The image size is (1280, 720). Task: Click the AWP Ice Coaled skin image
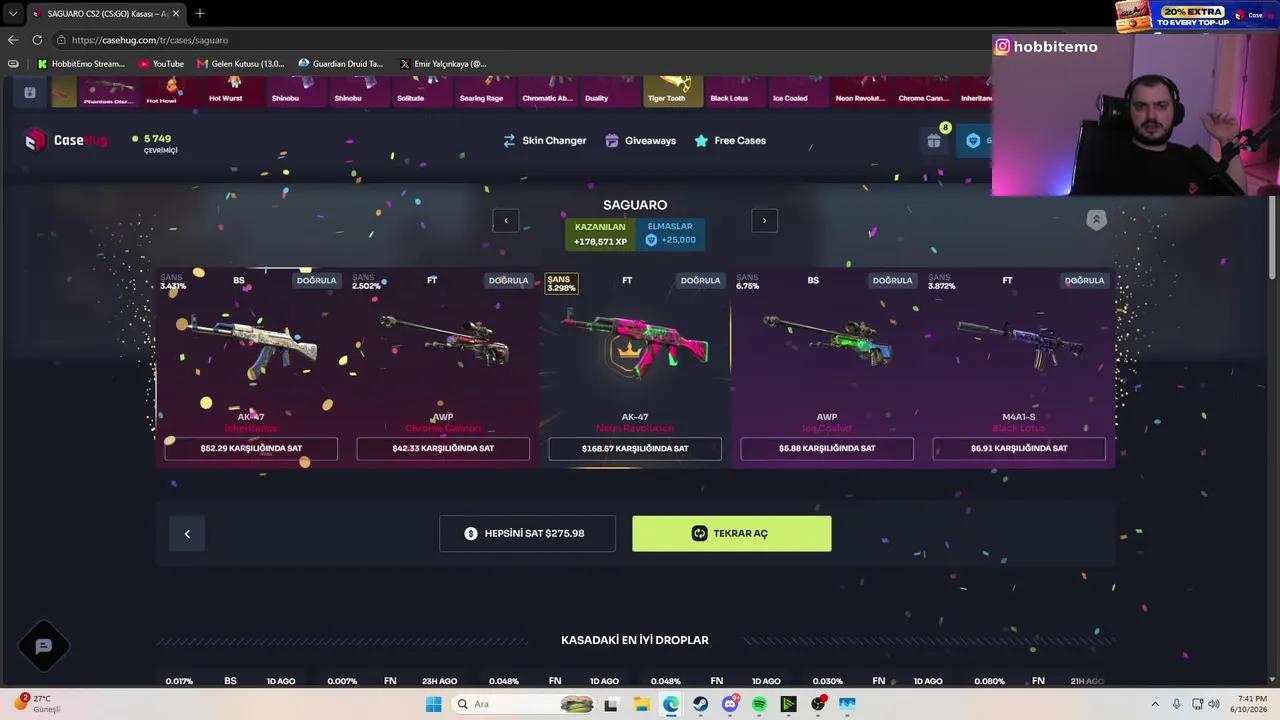pyautogui.click(x=827, y=340)
